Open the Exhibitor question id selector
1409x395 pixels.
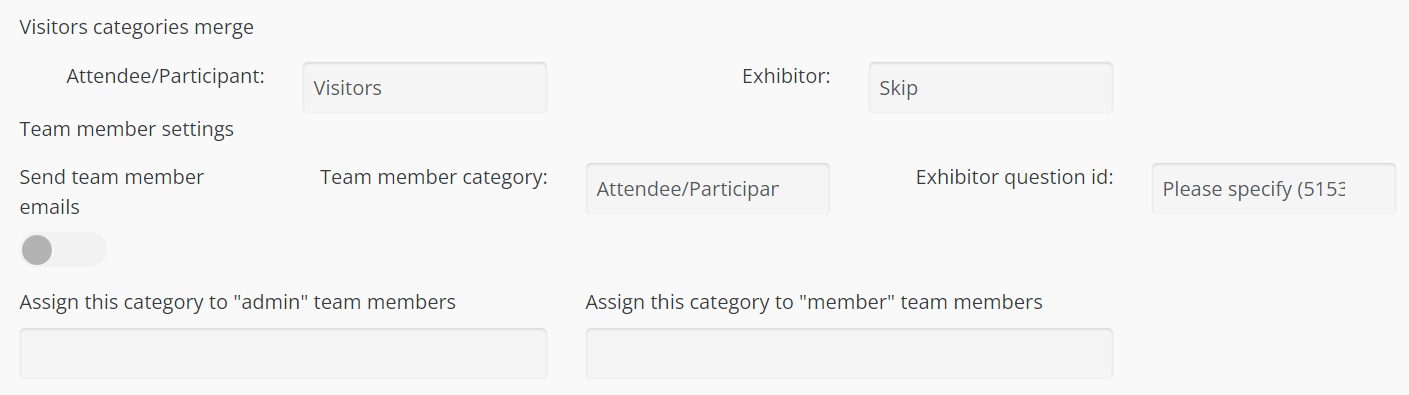(x=1273, y=188)
